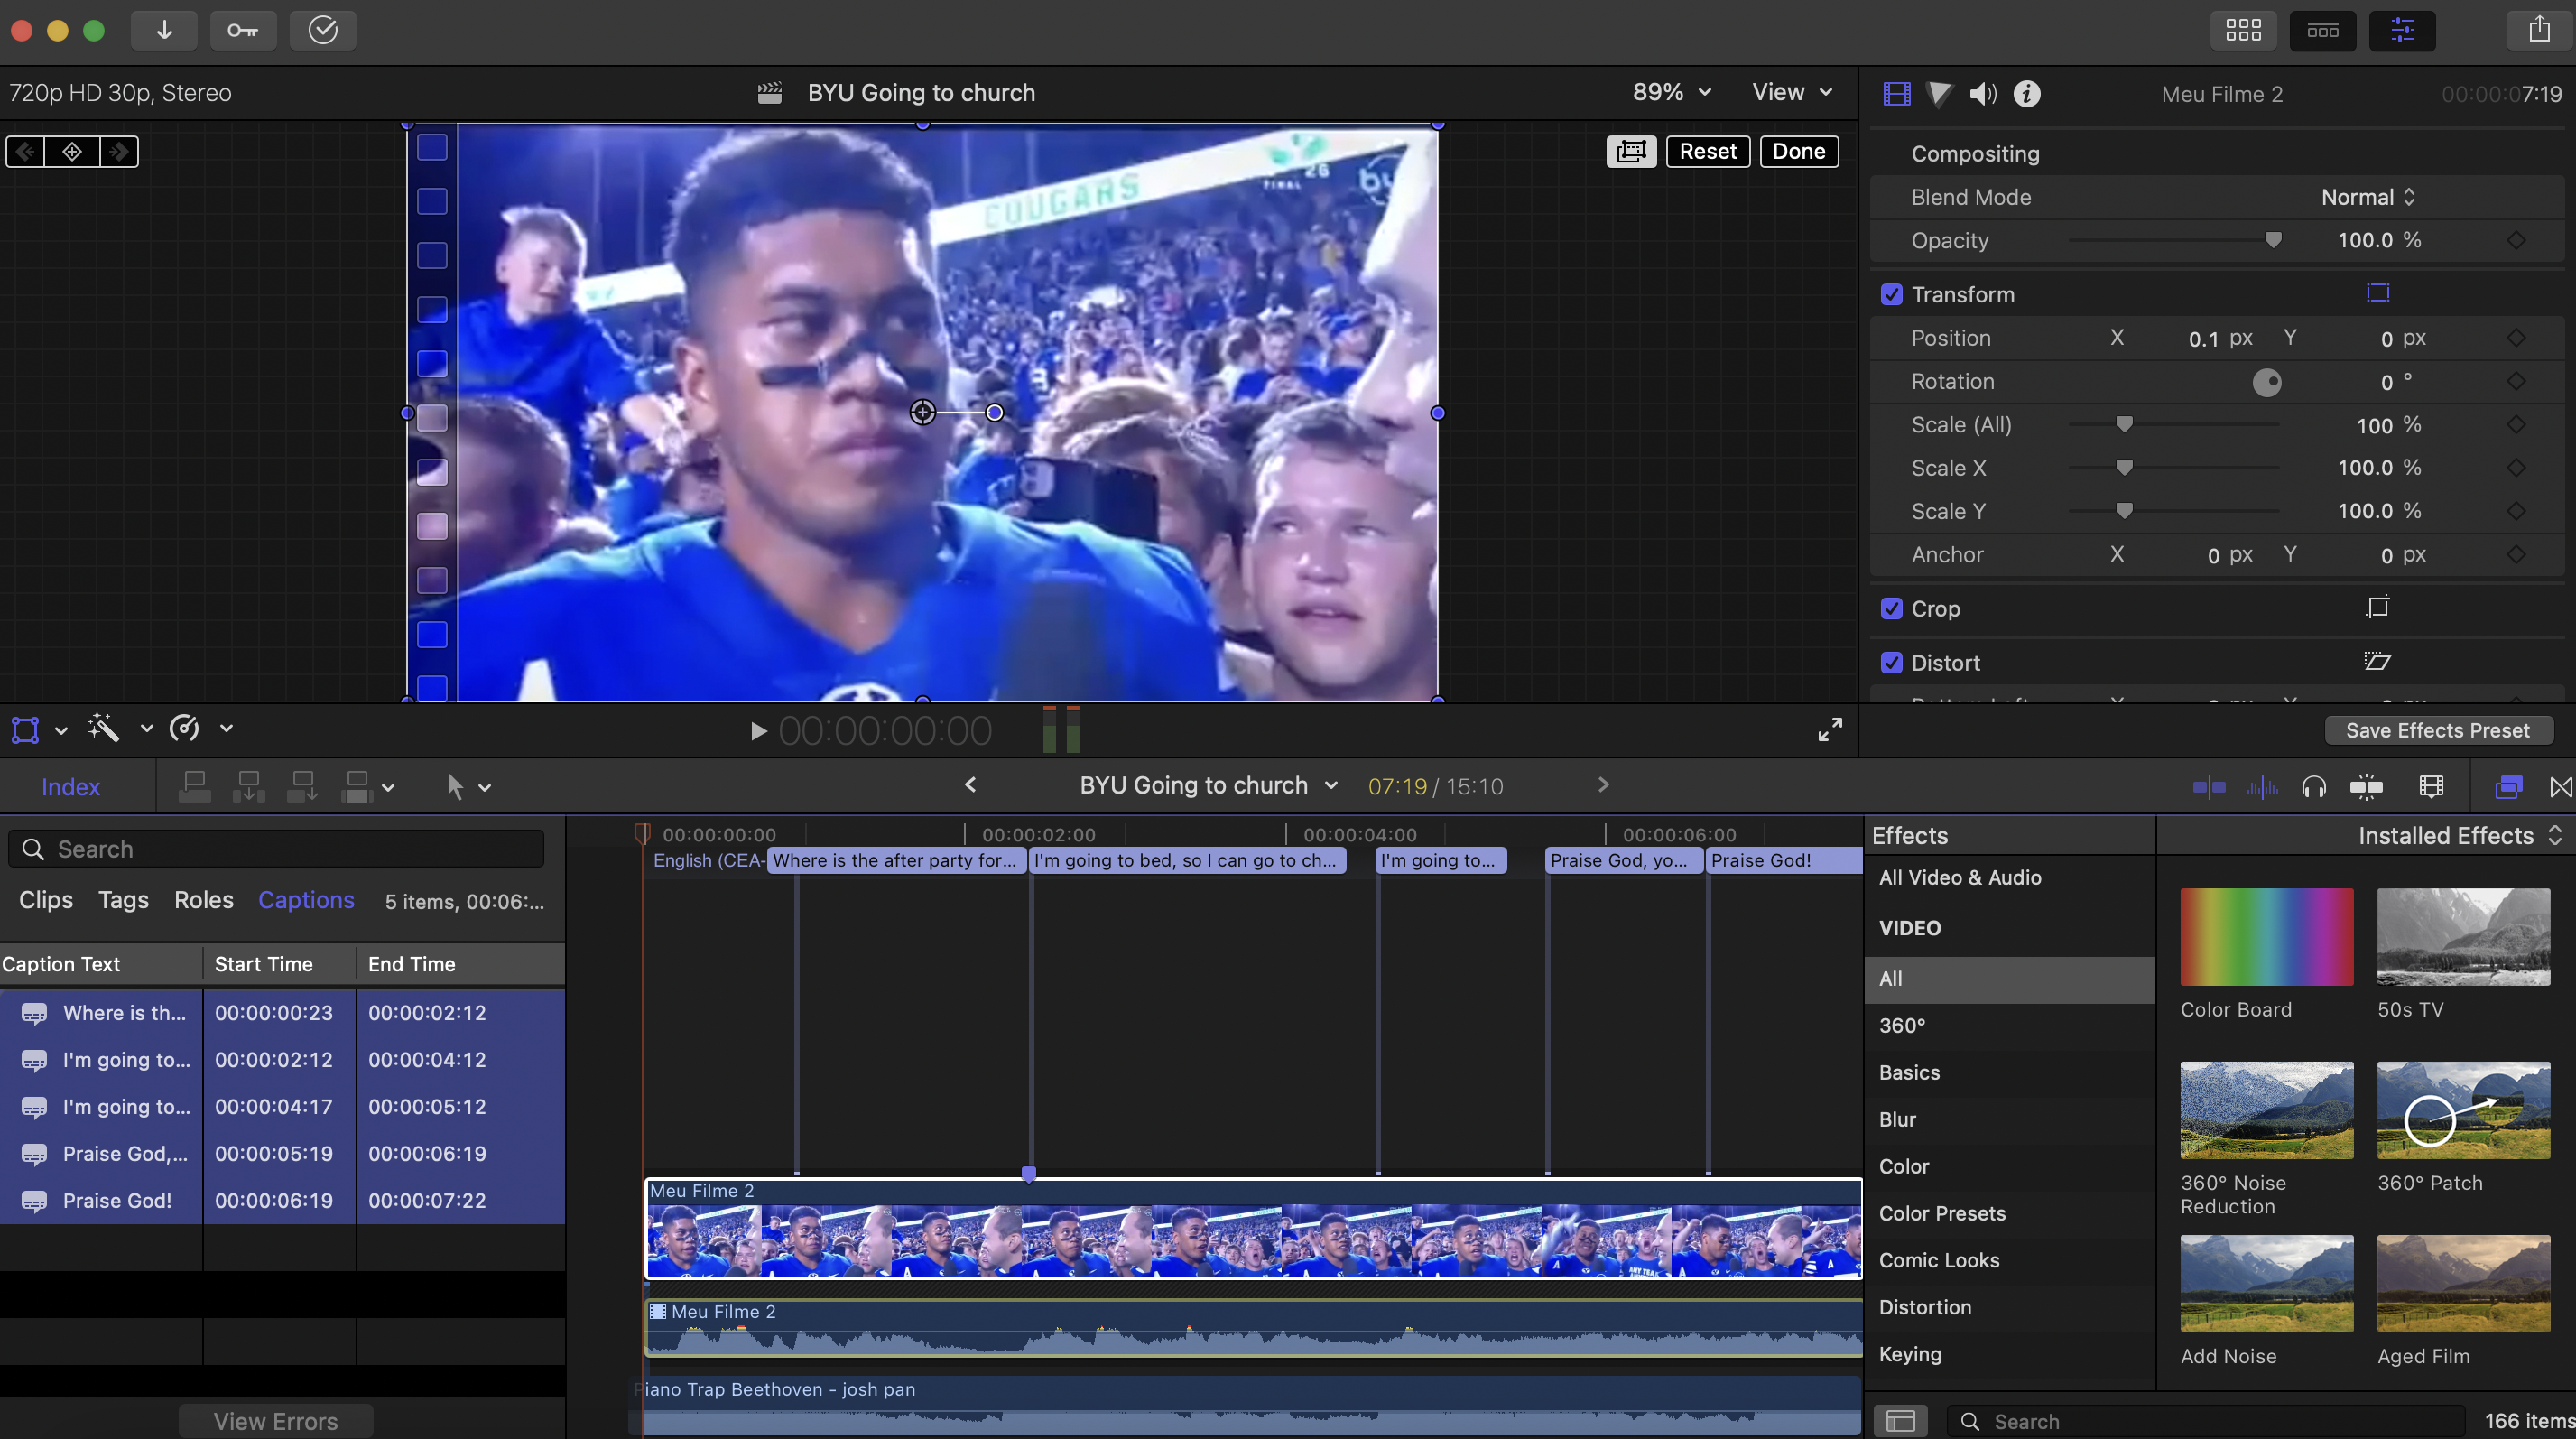Open the Blend Mode Normal dropdown
Image resolution: width=2576 pixels, height=1439 pixels.
pyautogui.click(x=2367, y=197)
